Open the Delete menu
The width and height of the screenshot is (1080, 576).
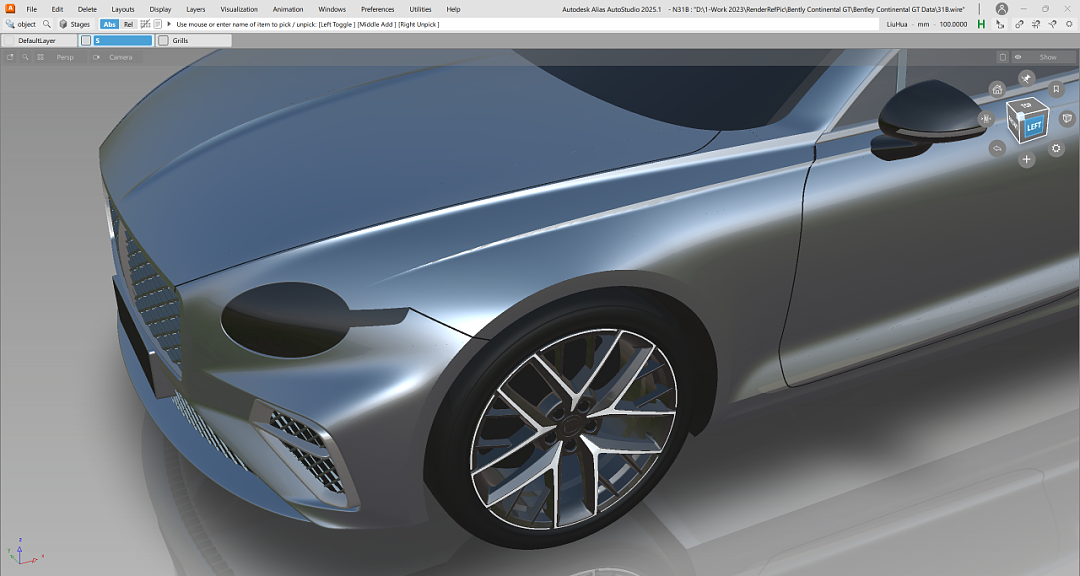pyautogui.click(x=87, y=9)
